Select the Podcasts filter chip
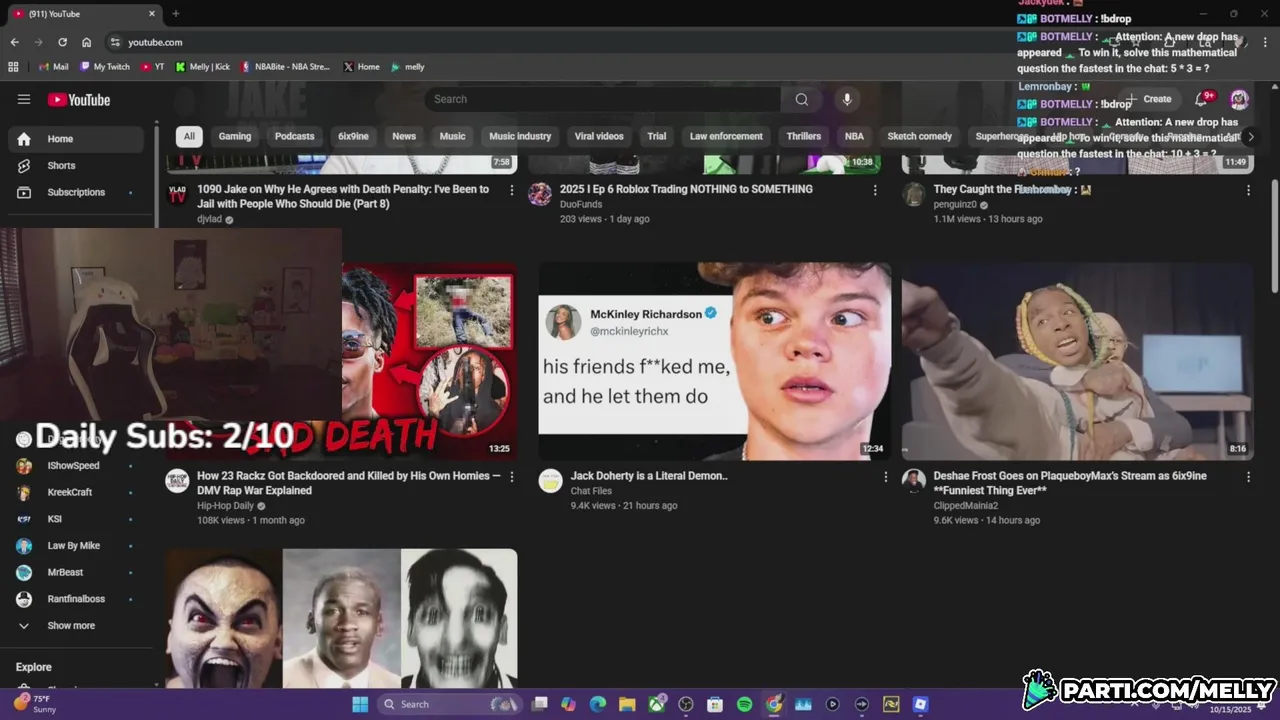Screen dimensions: 1280x720 point(294,136)
